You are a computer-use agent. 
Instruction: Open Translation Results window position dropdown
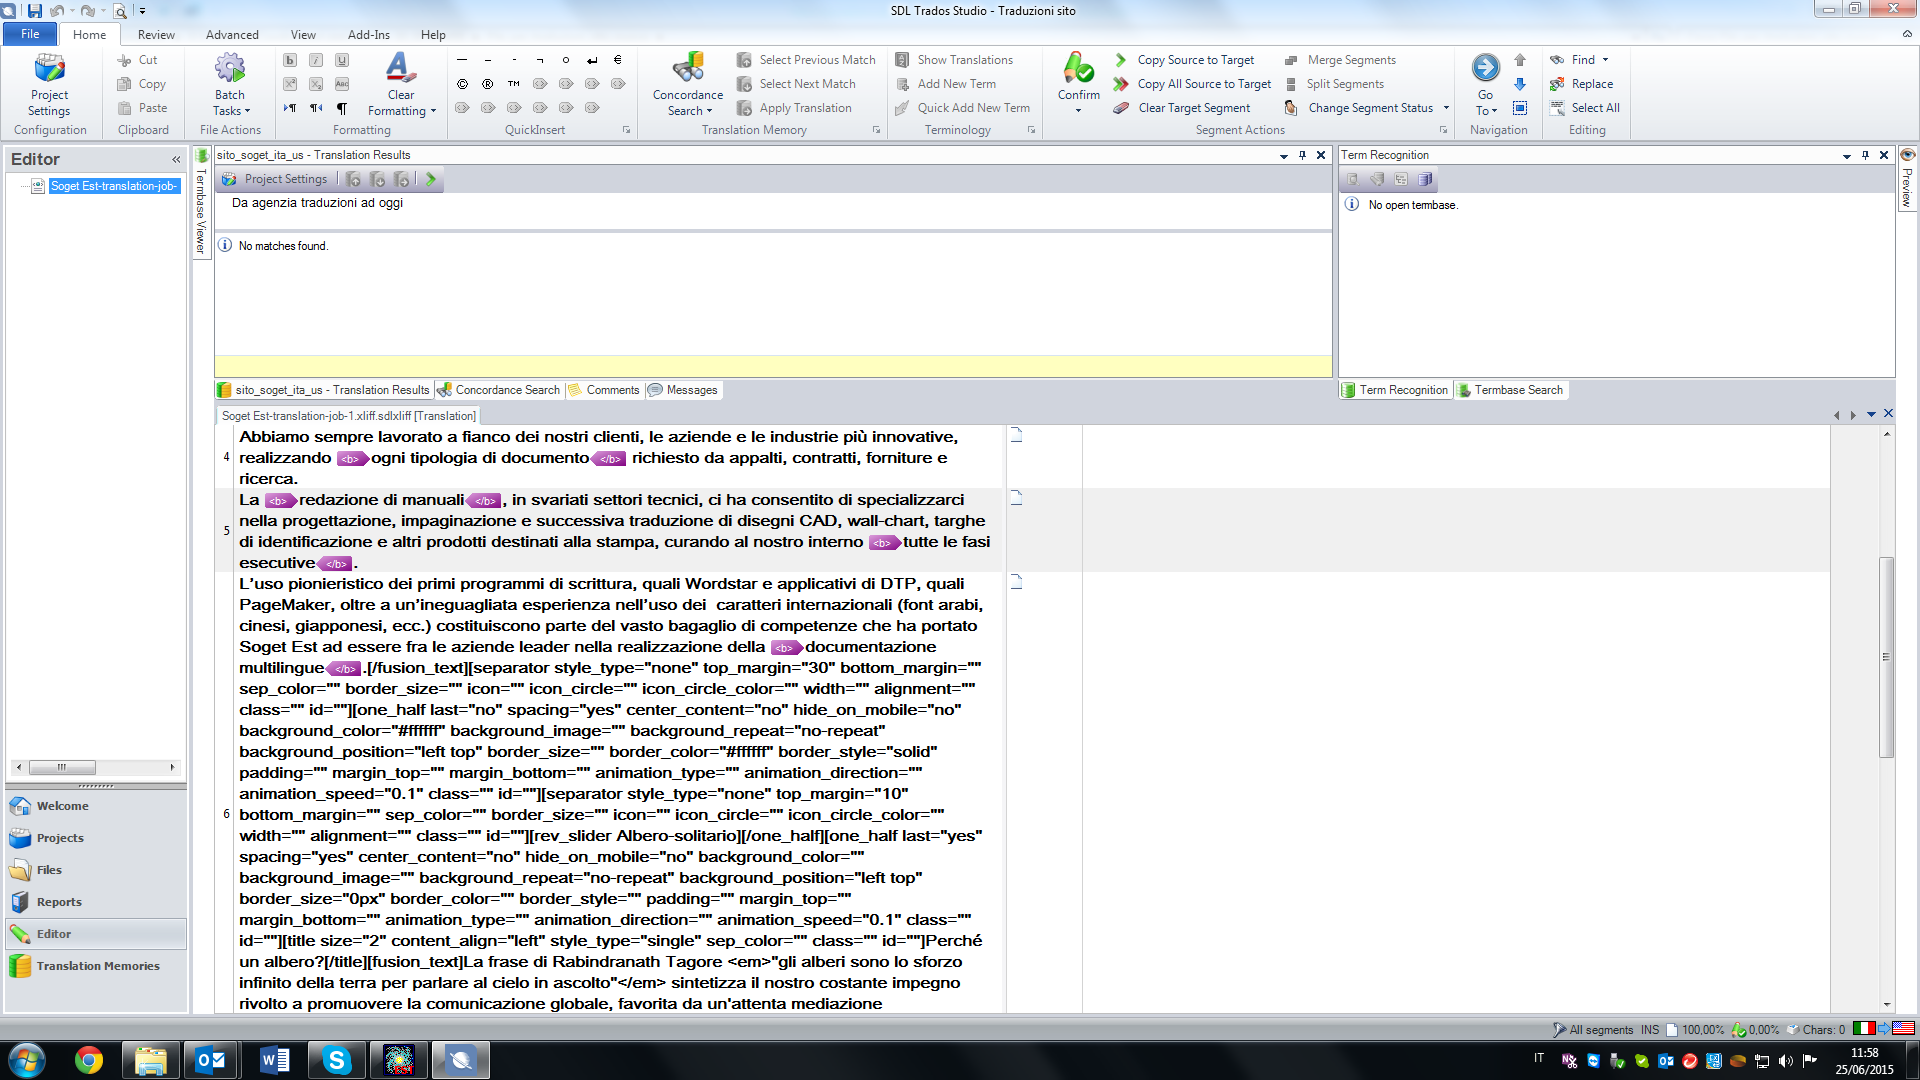coord(1283,156)
